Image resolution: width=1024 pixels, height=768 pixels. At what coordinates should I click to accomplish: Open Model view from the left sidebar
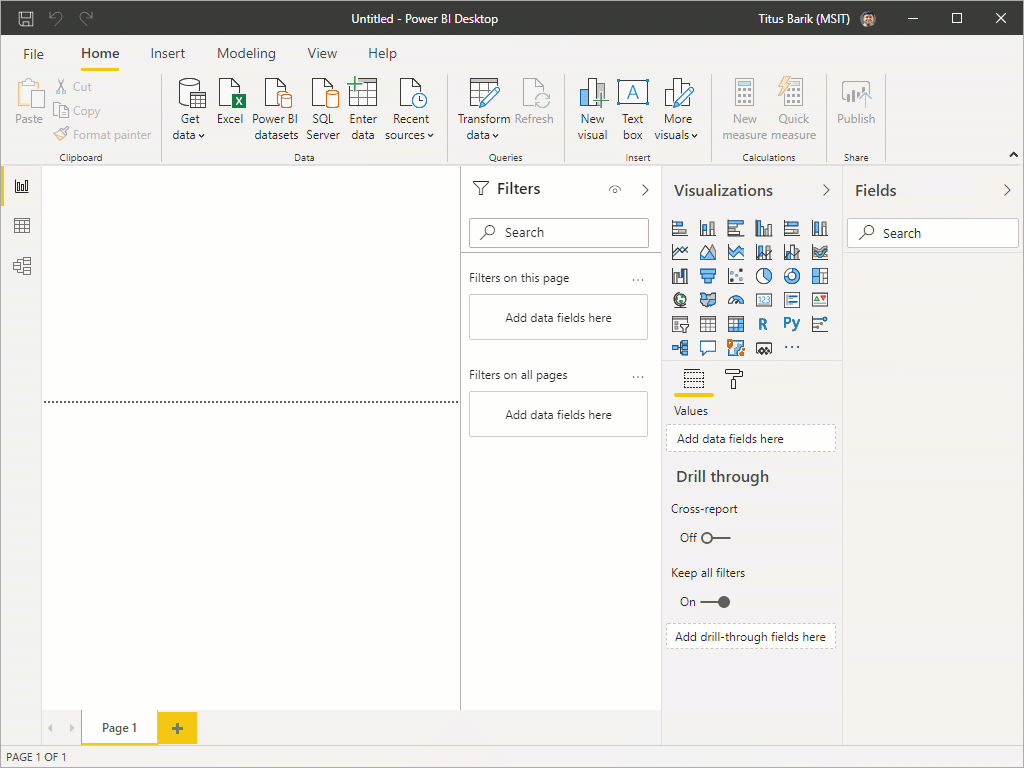pos(20,265)
